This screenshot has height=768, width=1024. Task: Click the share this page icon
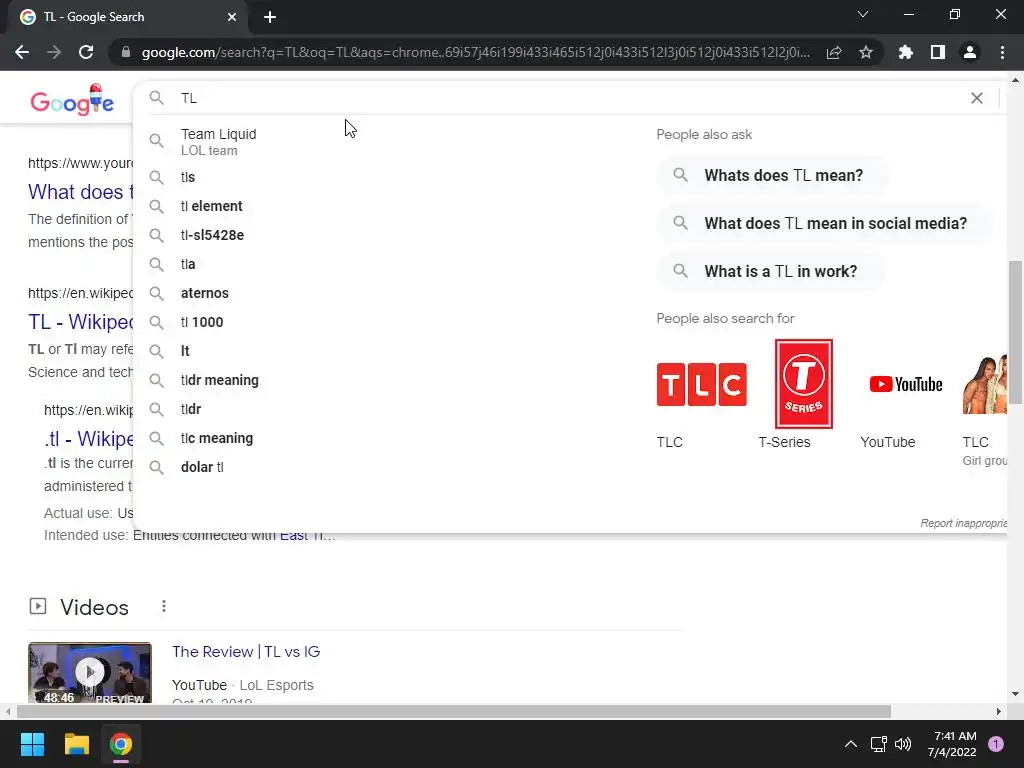coord(834,53)
